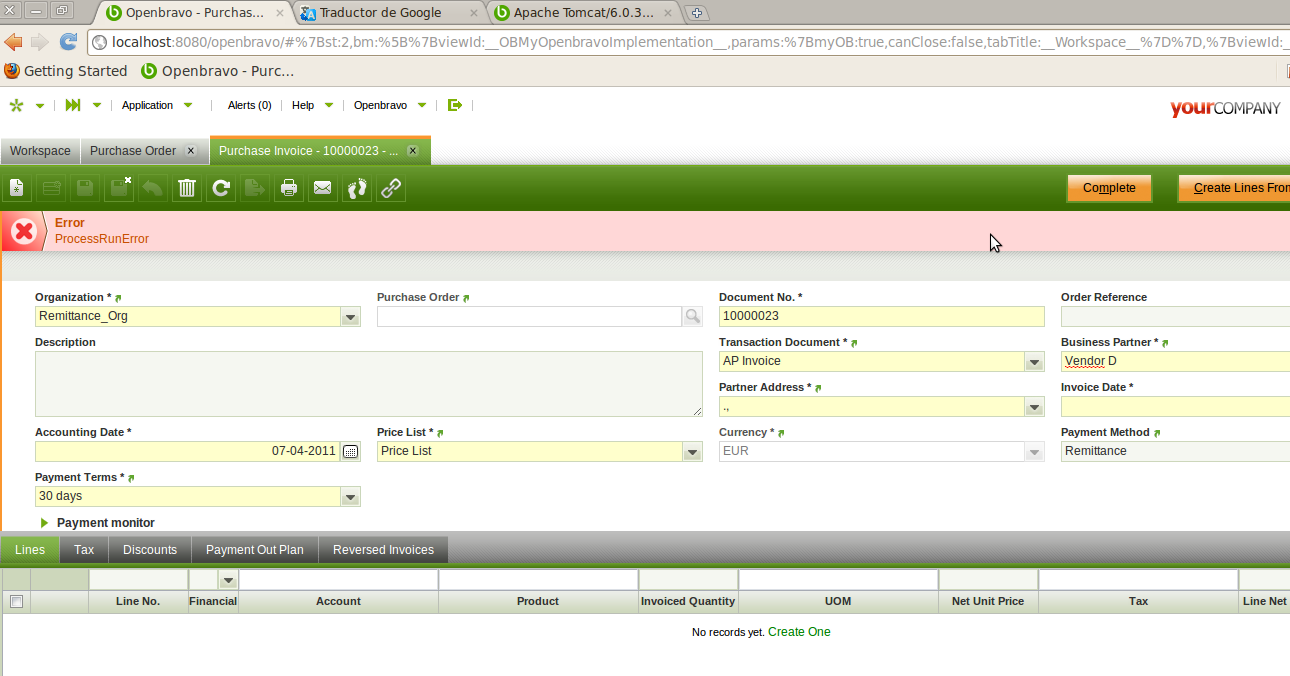The width and height of the screenshot is (1290, 676).
Task: Open the Financial column filter dropdown
Action: (228, 580)
